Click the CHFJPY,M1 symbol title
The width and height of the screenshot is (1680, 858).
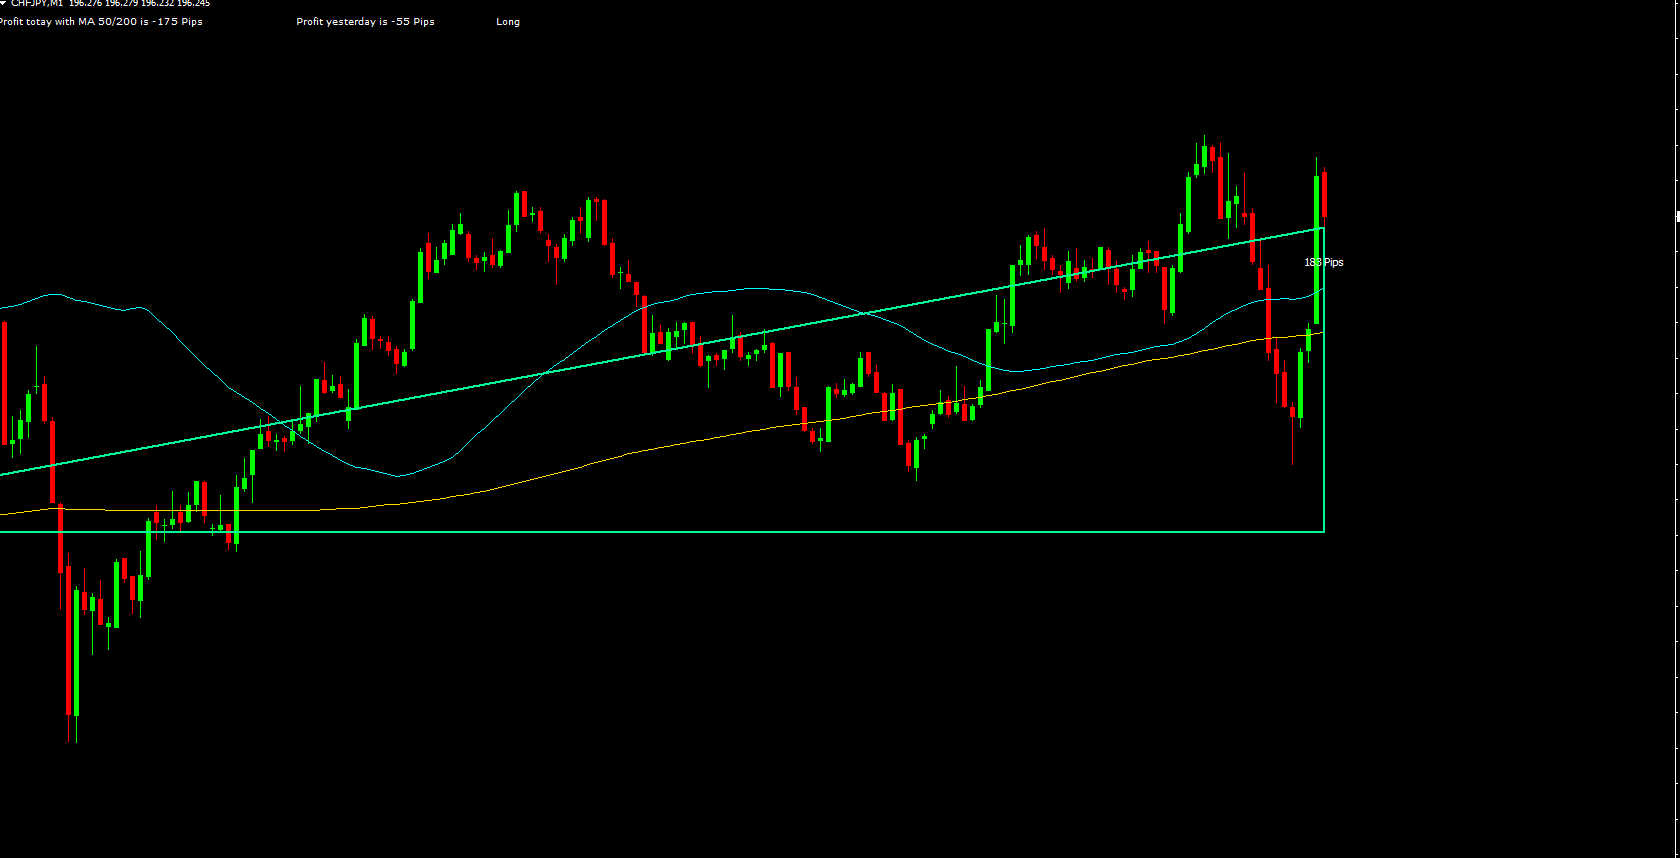(x=37, y=3)
